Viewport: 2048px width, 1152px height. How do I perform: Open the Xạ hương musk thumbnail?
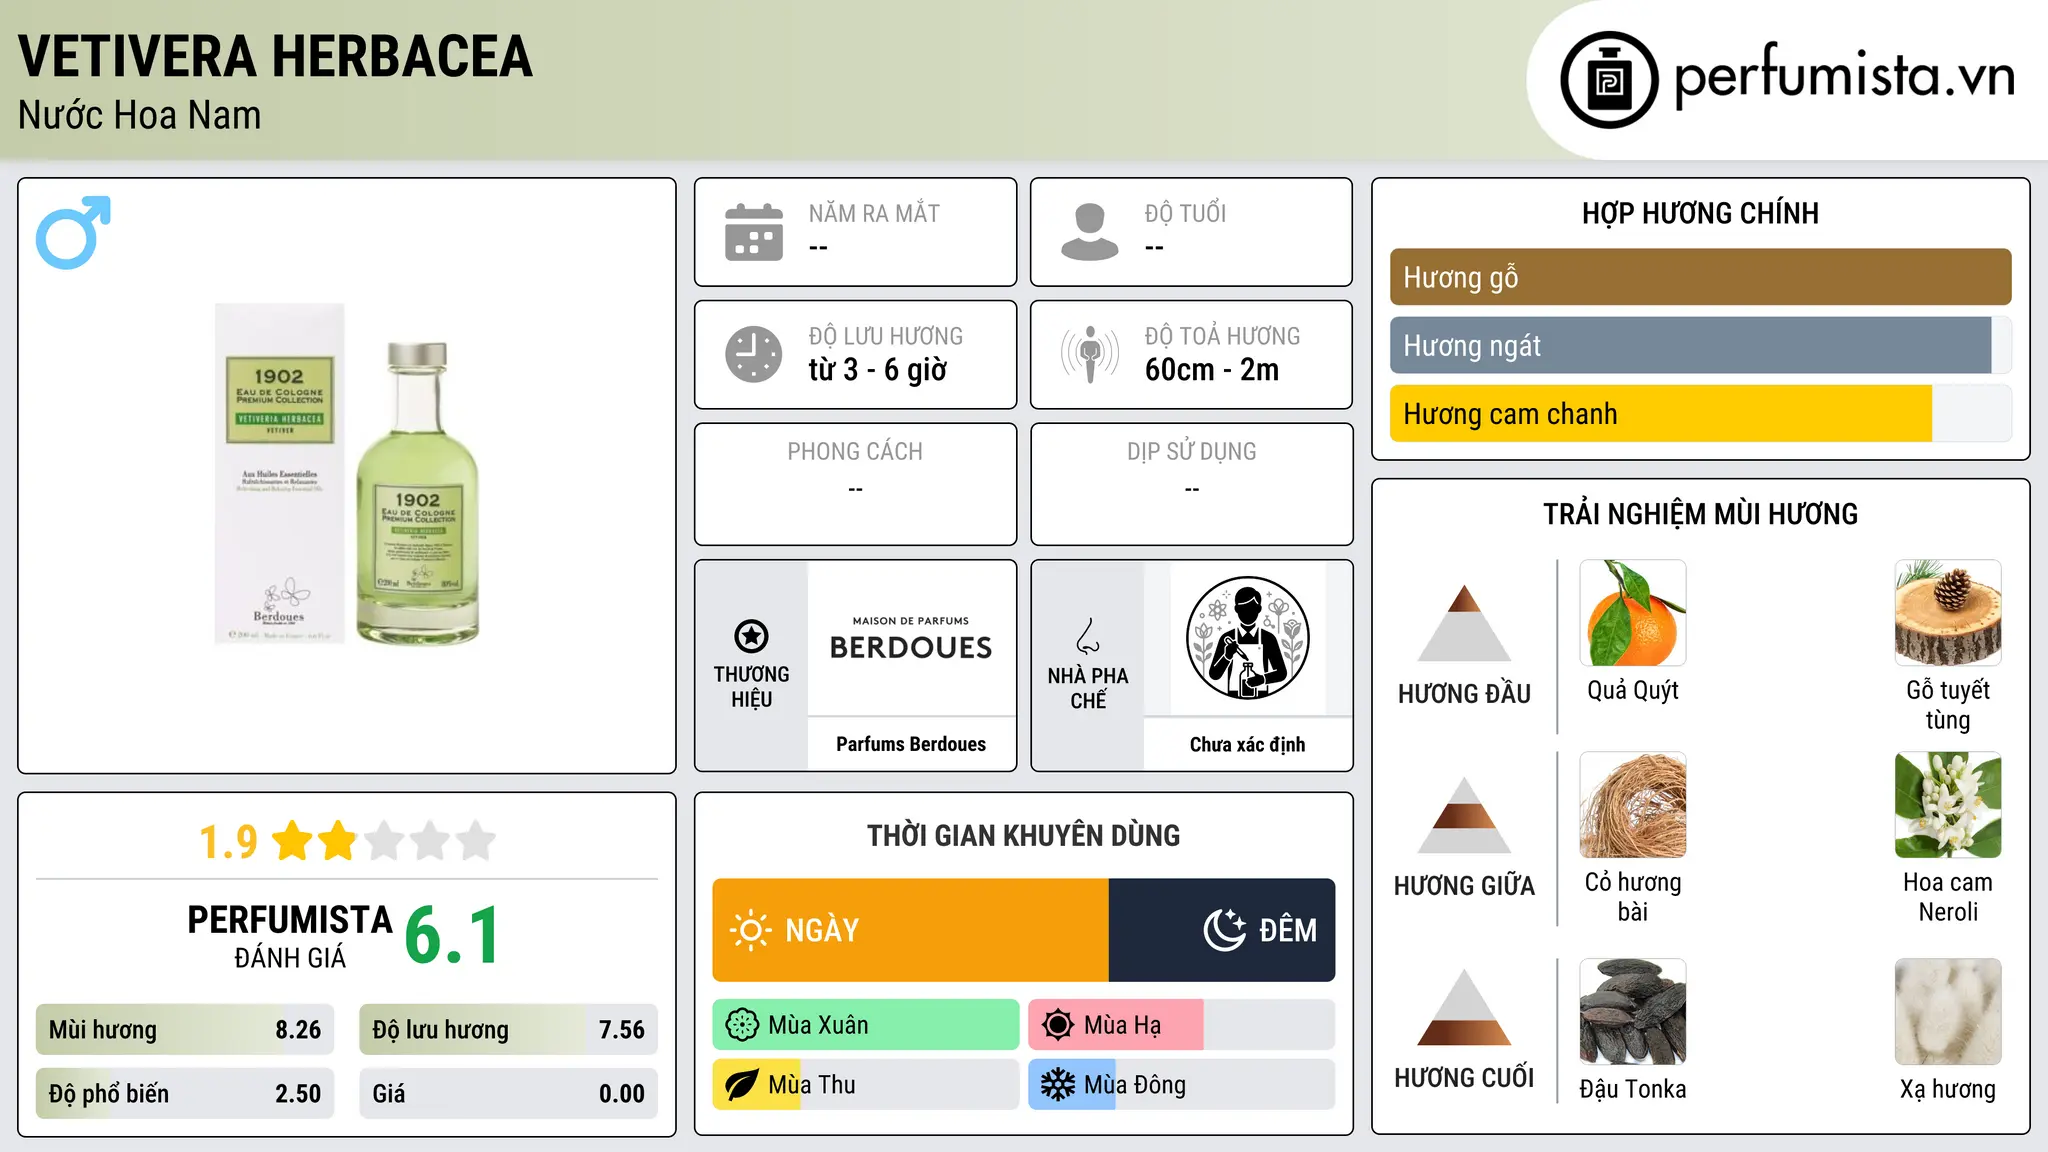coord(1948,1011)
